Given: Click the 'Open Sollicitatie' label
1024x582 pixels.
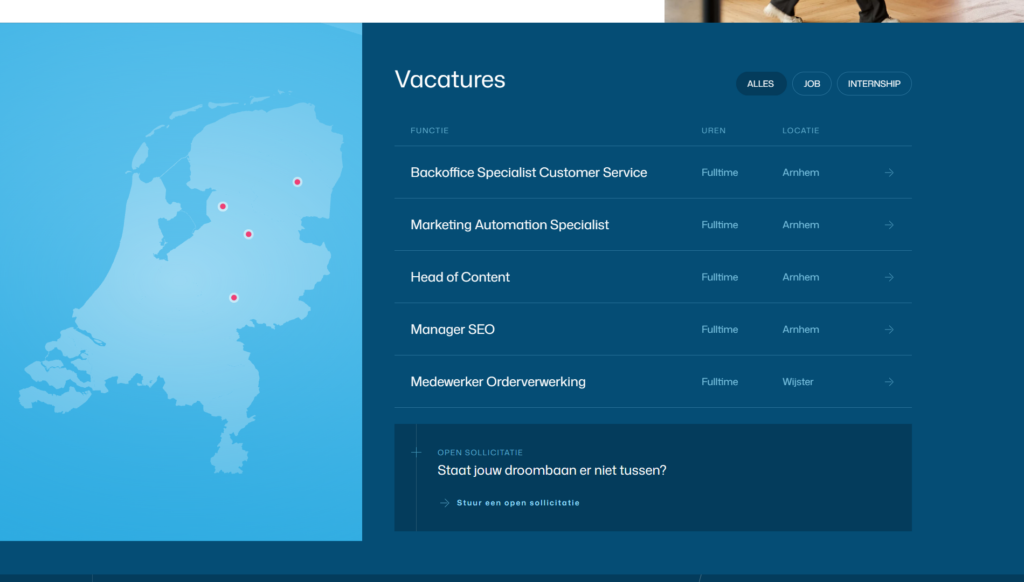Looking at the screenshot, I should 480,452.
